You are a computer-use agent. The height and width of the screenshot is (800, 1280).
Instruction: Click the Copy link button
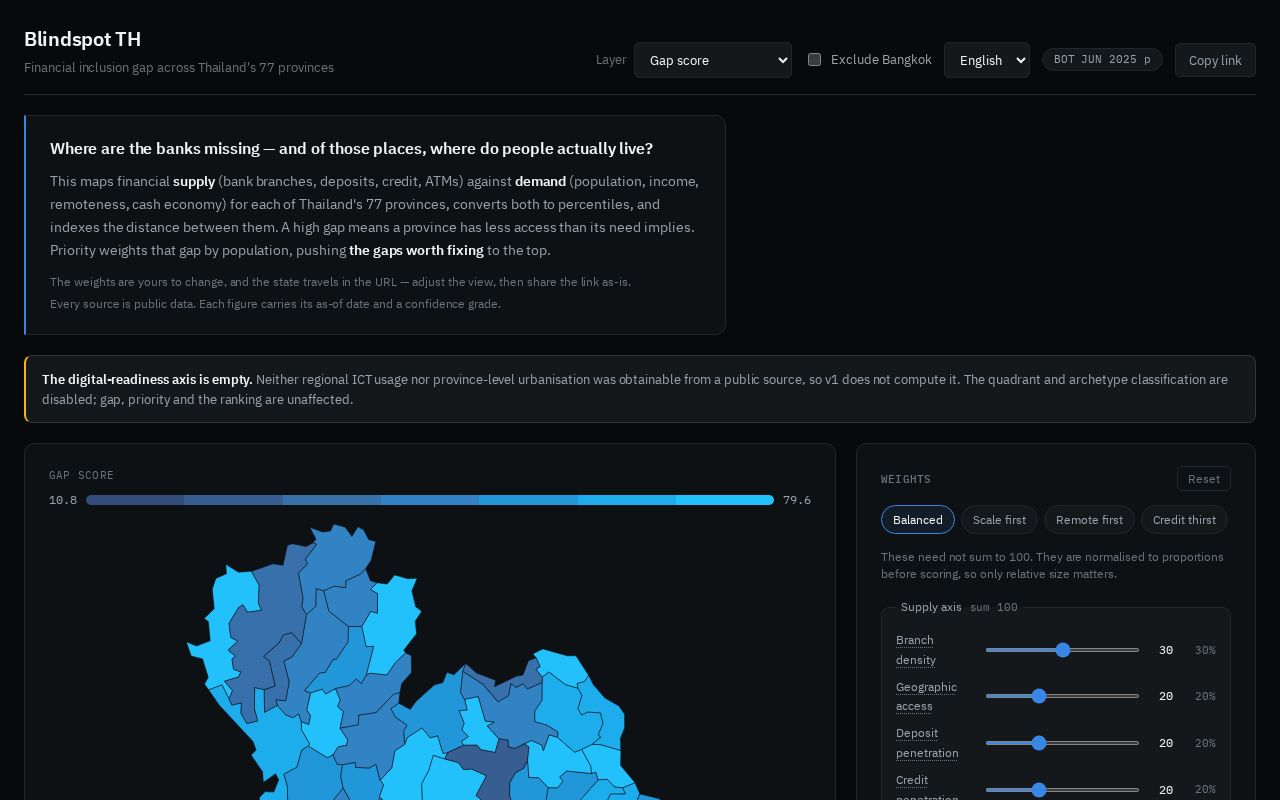1215,60
